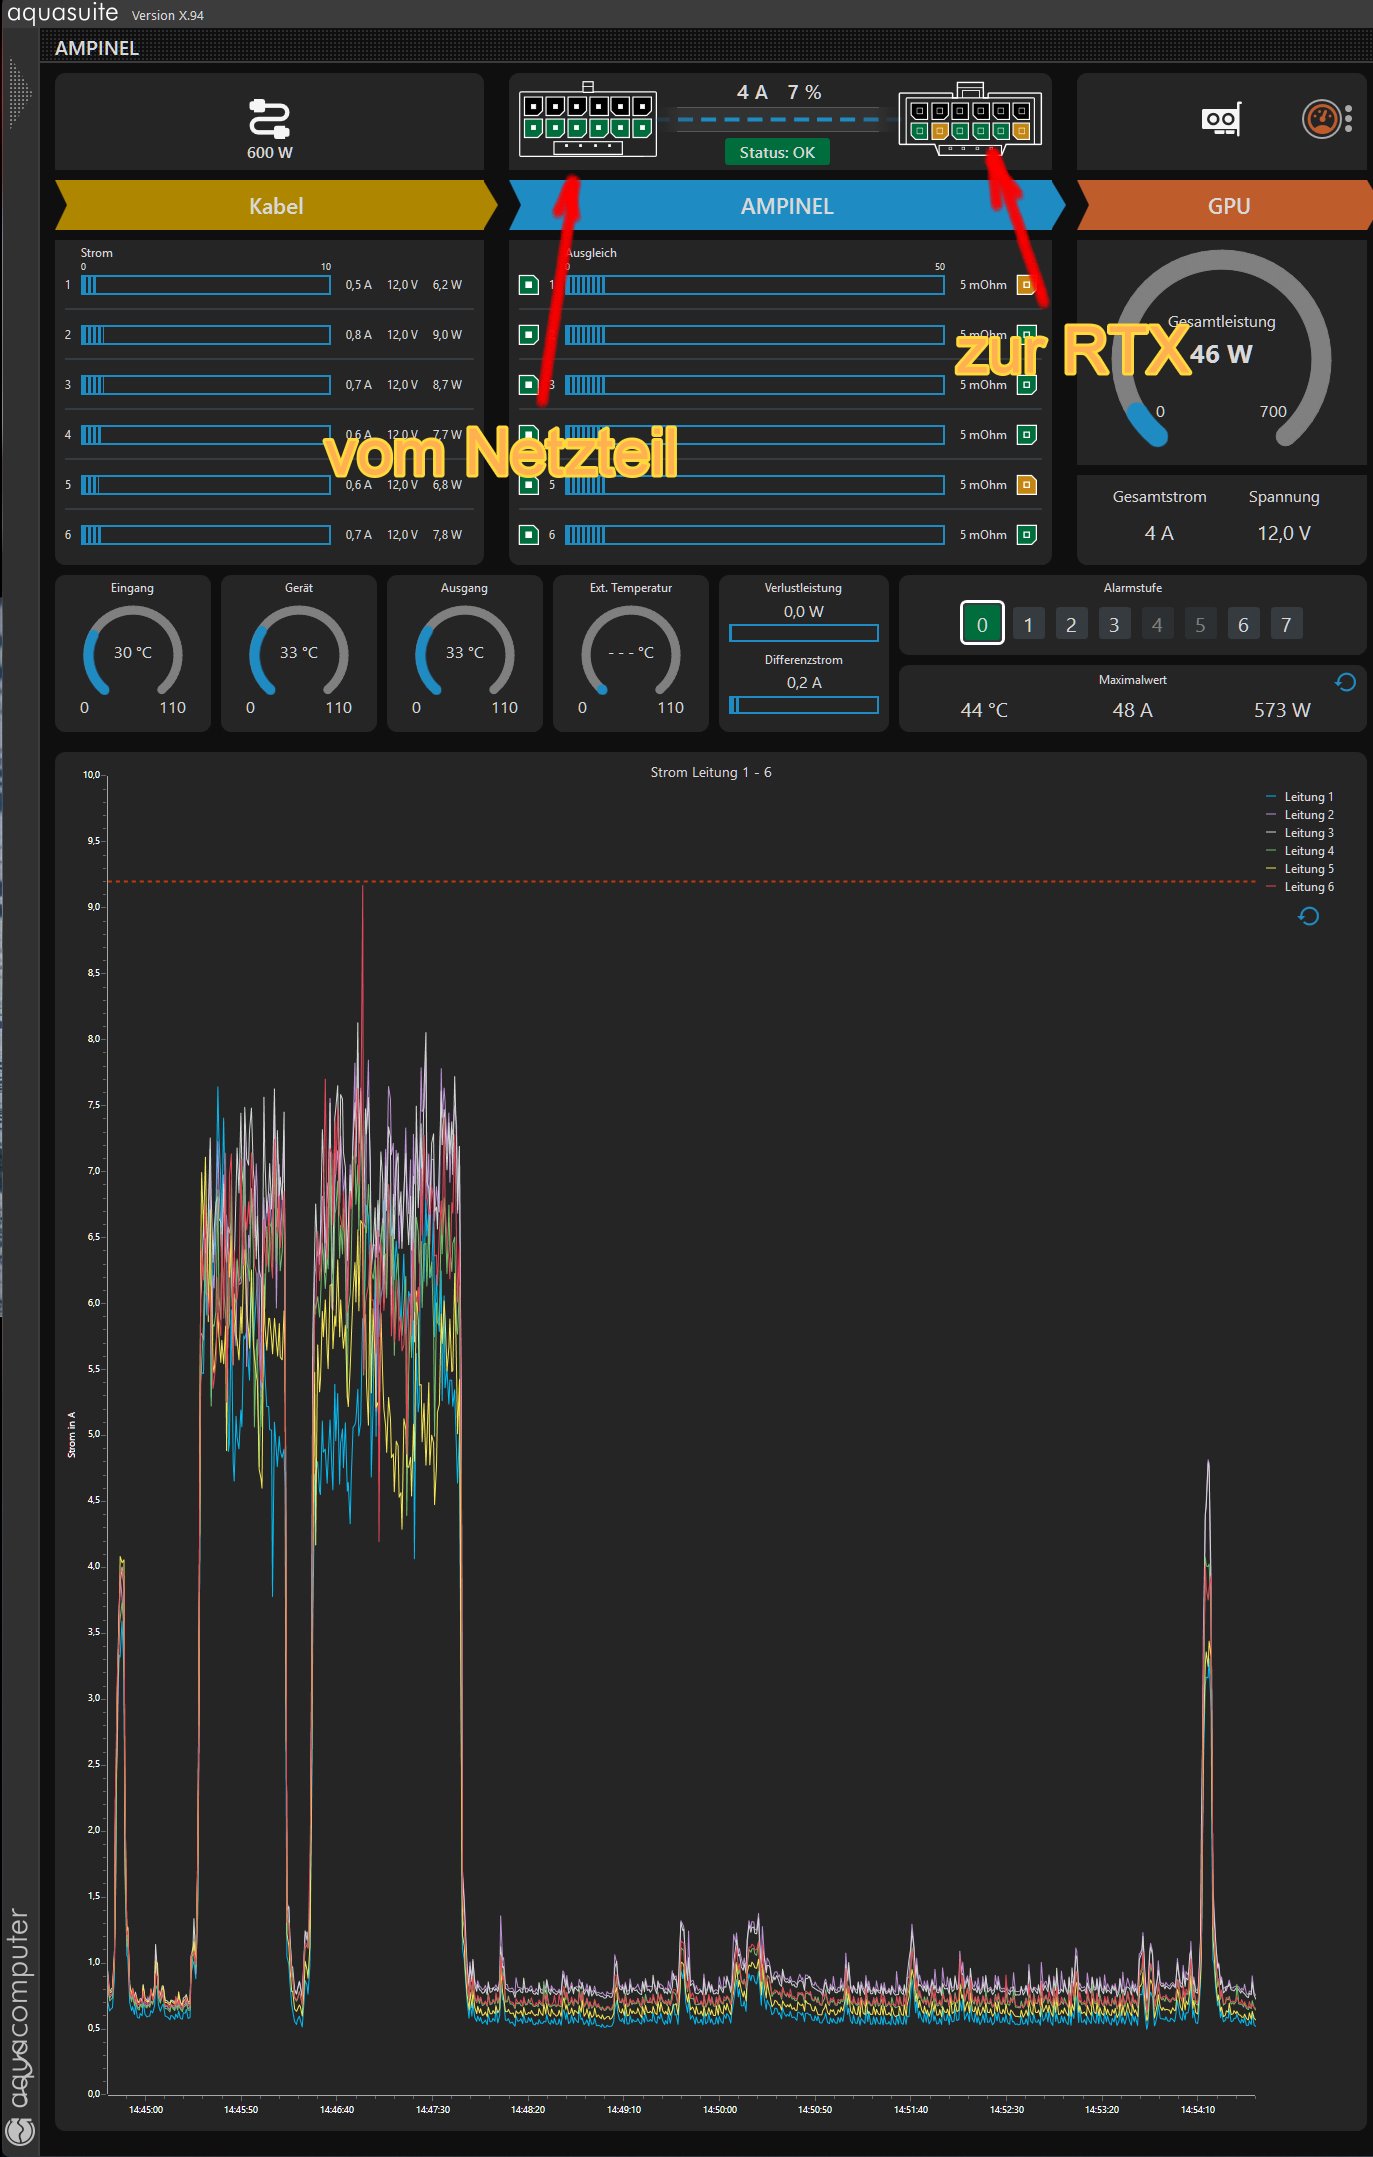The height and width of the screenshot is (2157, 1373).
Task: Click the orange resistor icon on Ausgleich row 5
Action: point(1026,485)
